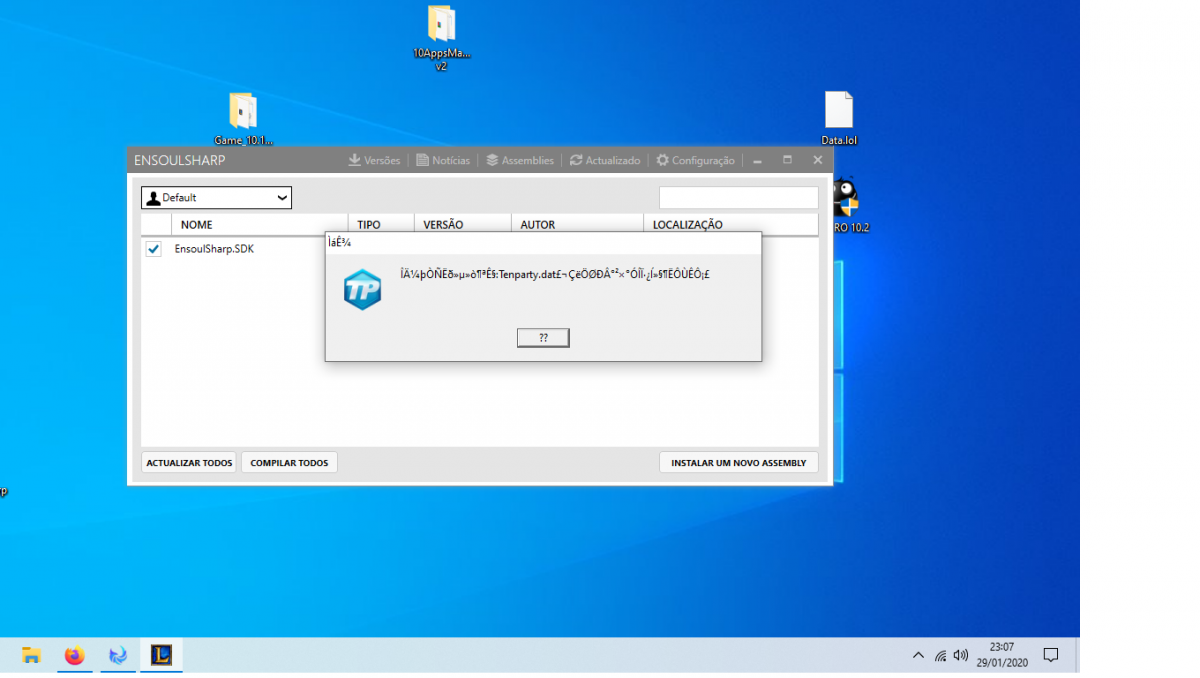Open the blue bird app in taskbar

point(118,656)
